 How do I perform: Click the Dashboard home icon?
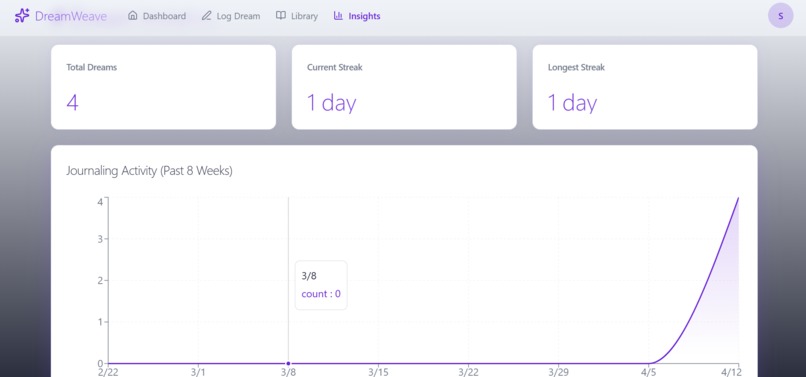coord(133,15)
